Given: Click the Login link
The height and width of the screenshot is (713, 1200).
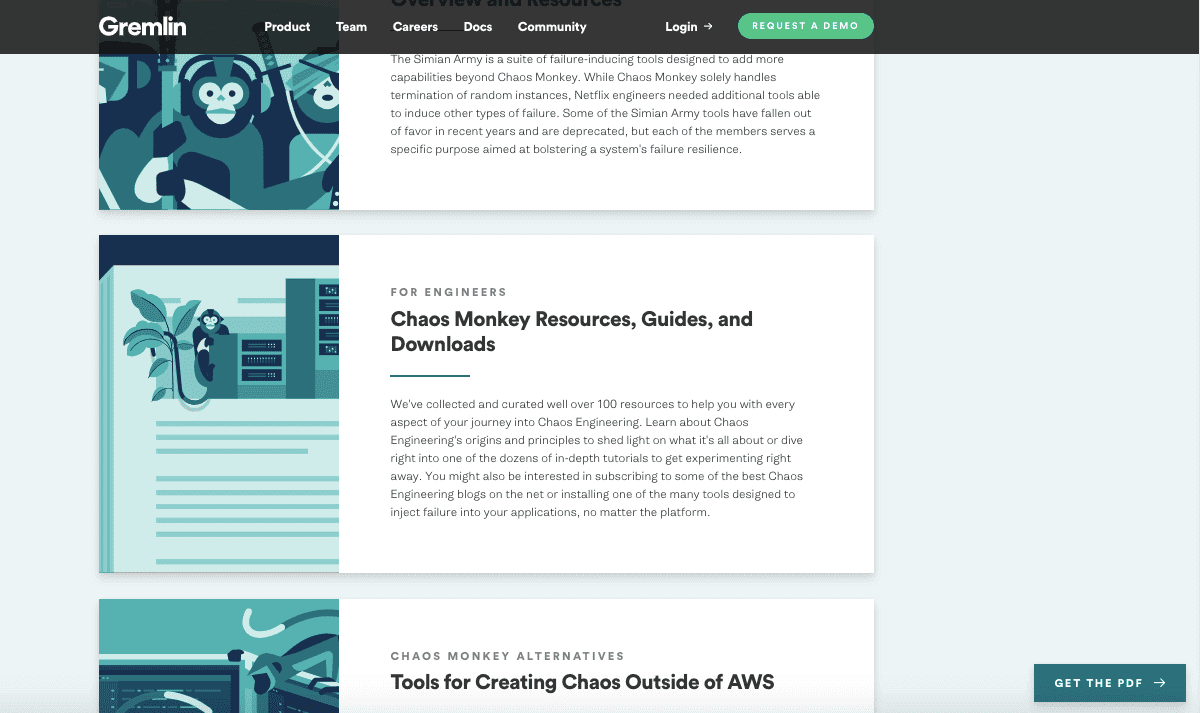Looking at the screenshot, I should (681, 27).
